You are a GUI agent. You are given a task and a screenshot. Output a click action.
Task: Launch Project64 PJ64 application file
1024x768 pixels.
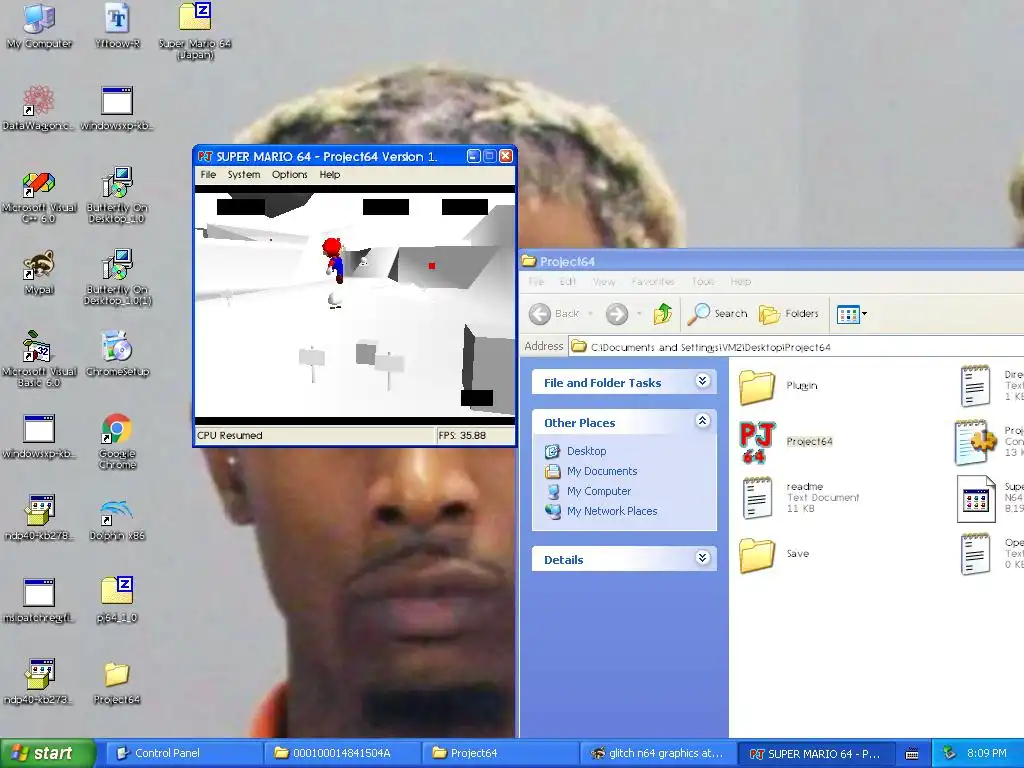click(786, 442)
